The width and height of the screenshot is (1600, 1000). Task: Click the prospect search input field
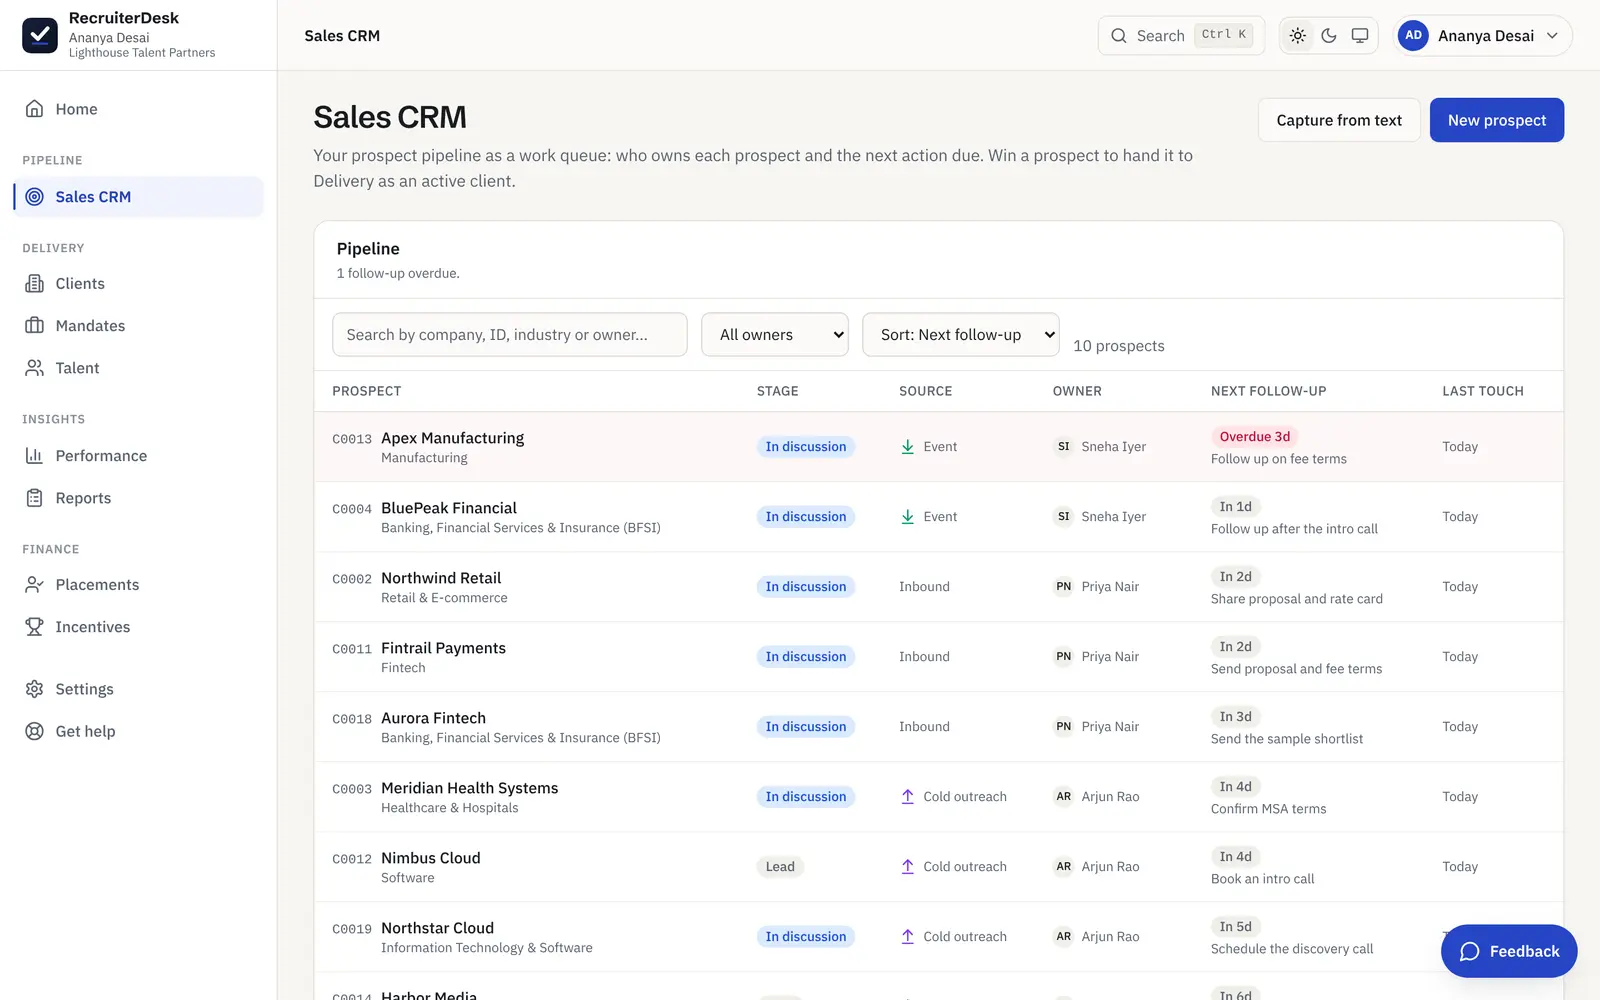click(510, 335)
